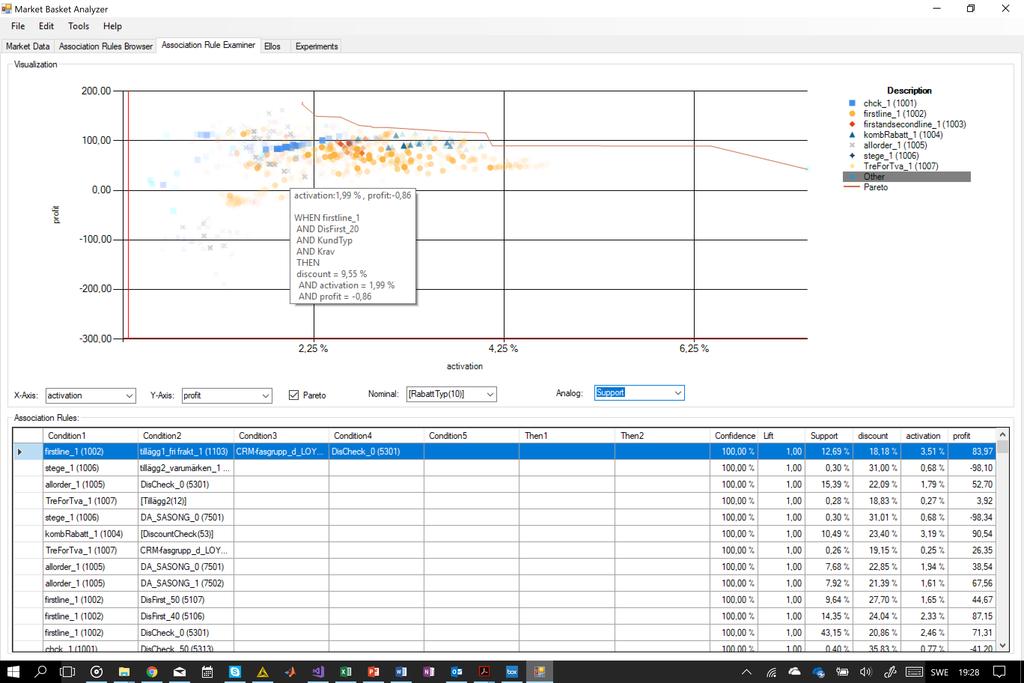Open the Windows Start menu

tap(13, 671)
